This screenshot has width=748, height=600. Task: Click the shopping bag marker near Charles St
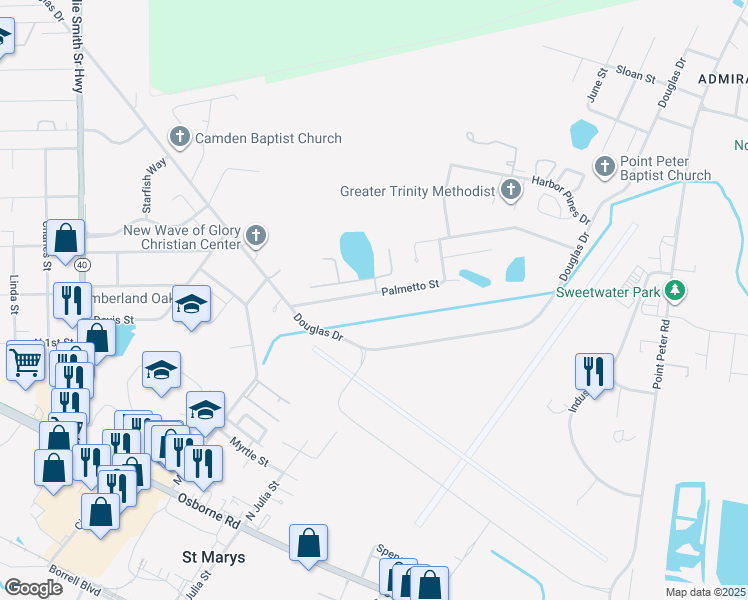click(x=66, y=239)
